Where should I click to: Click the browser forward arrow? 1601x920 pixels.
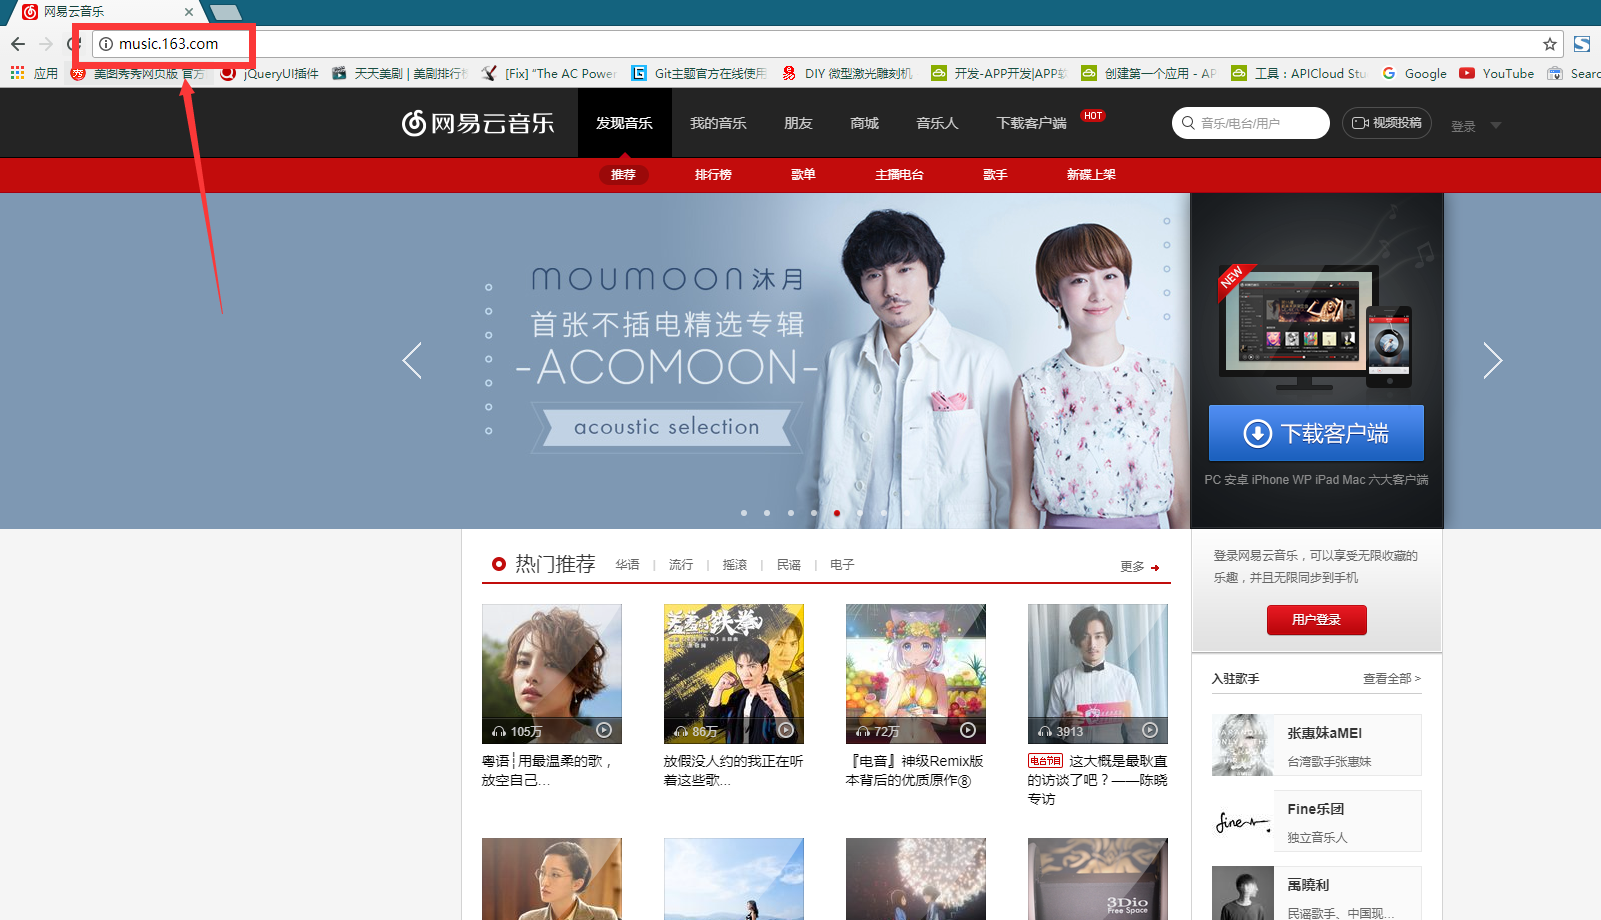click(46, 44)
